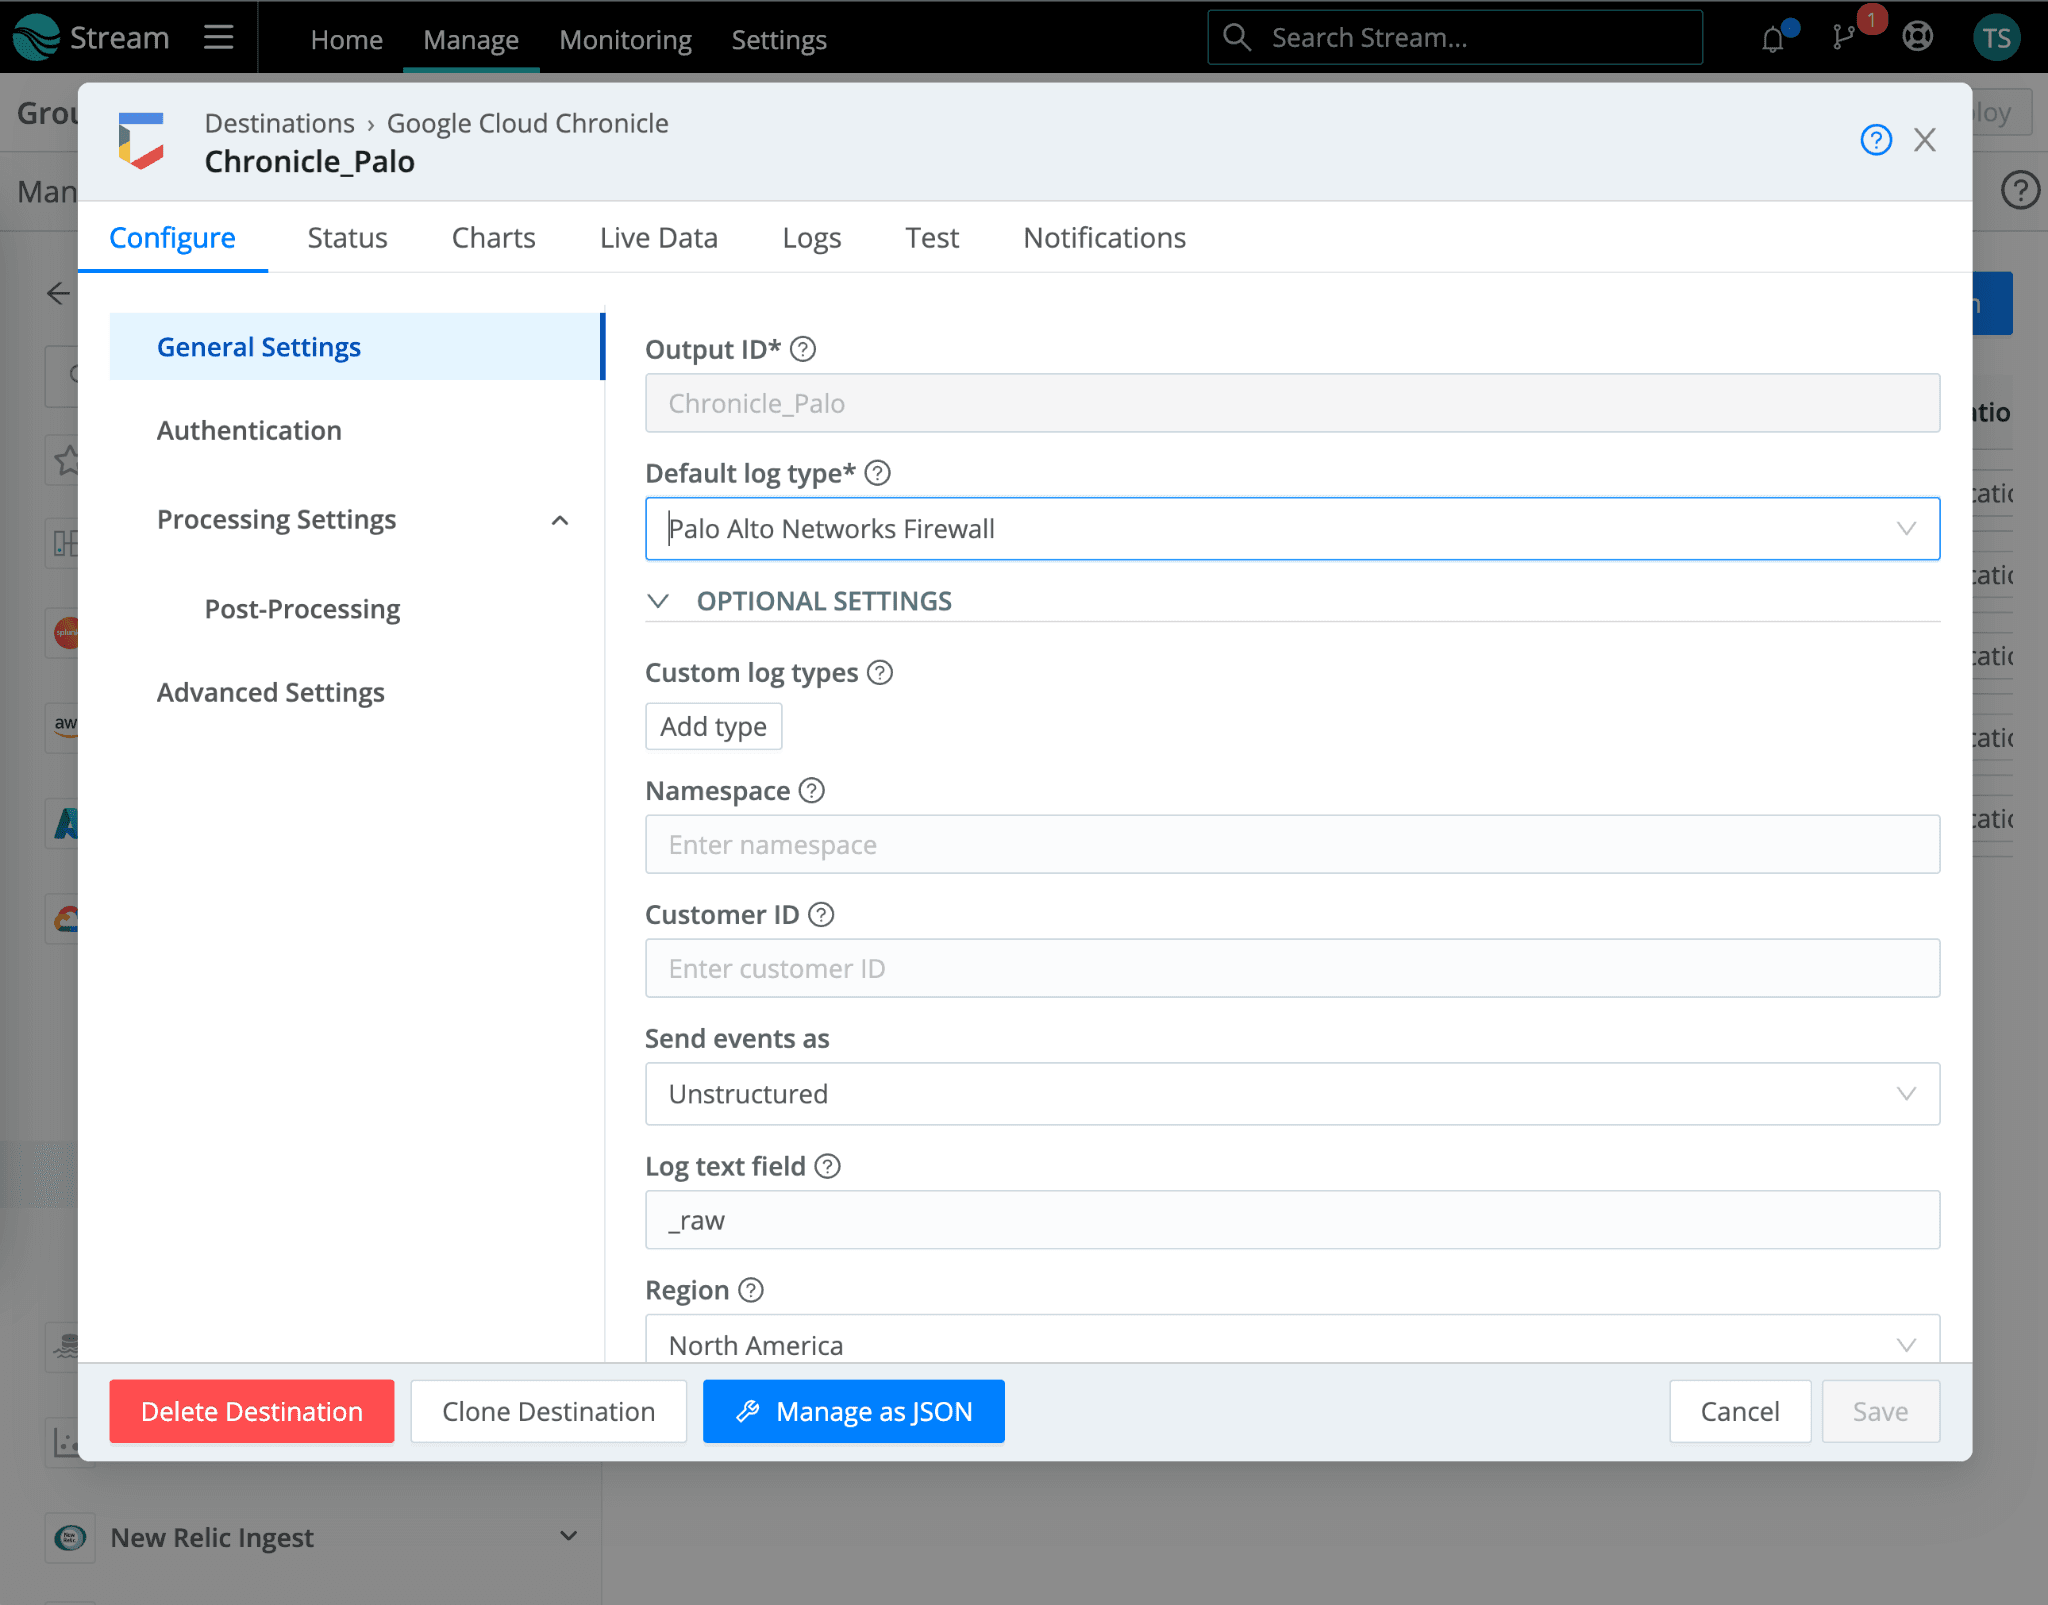Open the hamburger menu next to Stream
Image resolution: width=2048 pixels, height=1605 pixels.
pyautogui.click(x=218, y=38)
